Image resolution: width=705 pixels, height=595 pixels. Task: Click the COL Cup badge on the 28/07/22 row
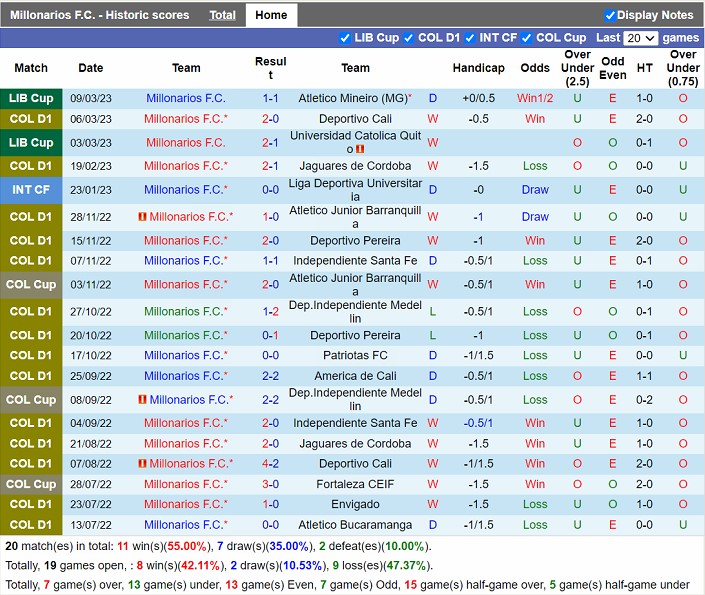(x=30, y=484)
